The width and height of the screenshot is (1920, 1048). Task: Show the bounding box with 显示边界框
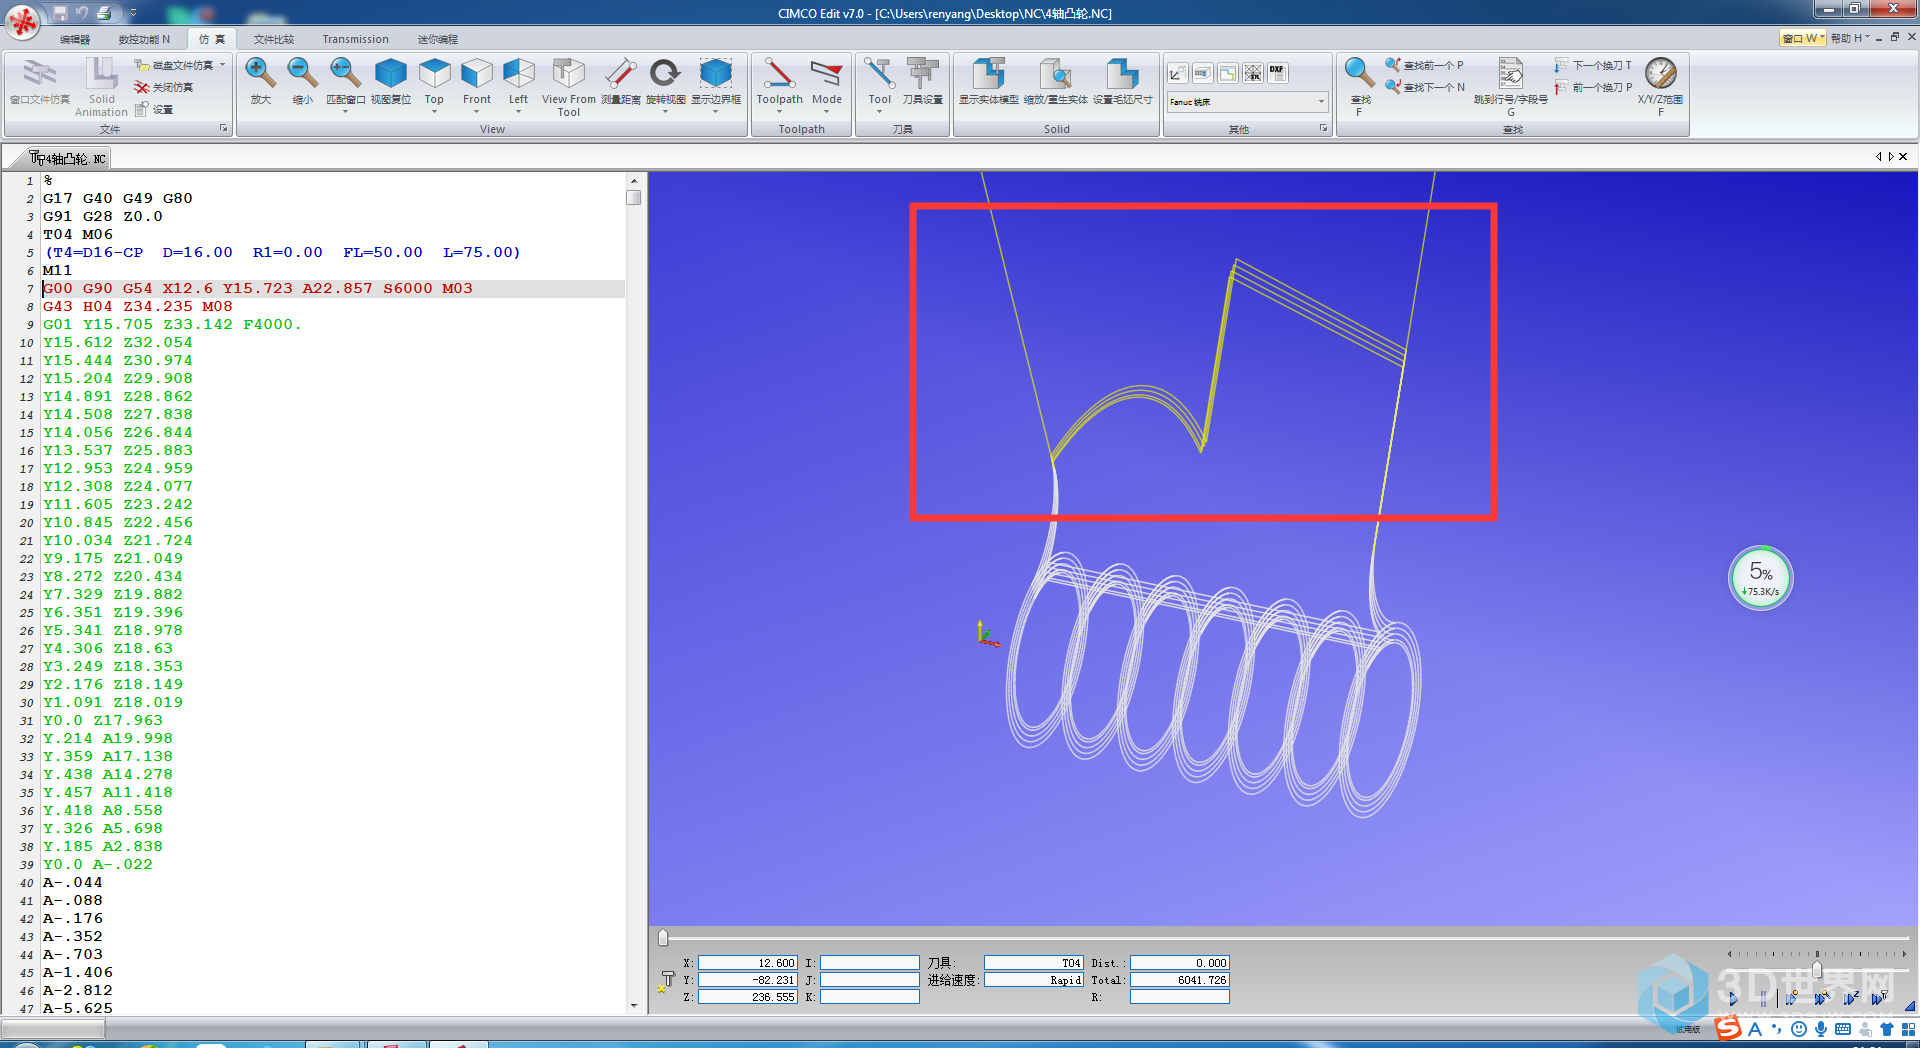pos(716,74)
